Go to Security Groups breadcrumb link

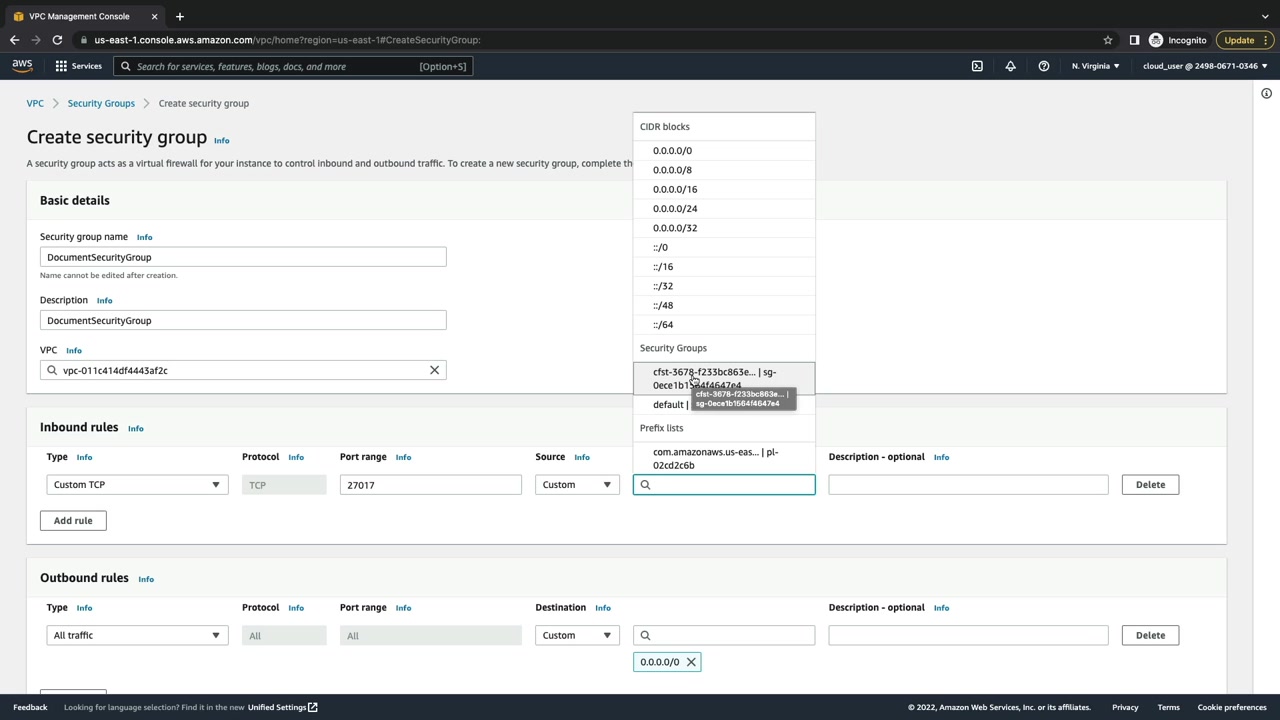click(101, 103)
